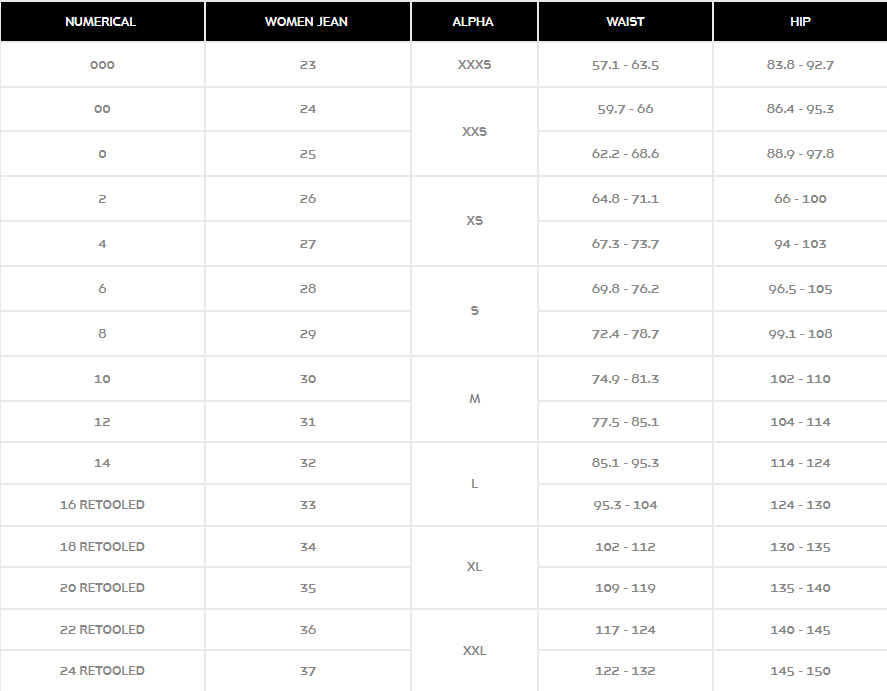Click the WAIST column header
This screenshot has width=887, height=691.
[x=625, y=21]
